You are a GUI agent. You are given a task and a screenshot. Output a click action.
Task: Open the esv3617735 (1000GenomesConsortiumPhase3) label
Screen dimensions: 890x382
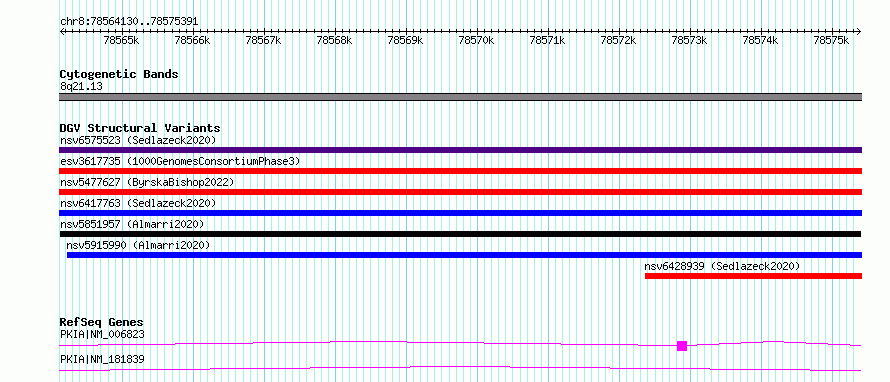180,161
